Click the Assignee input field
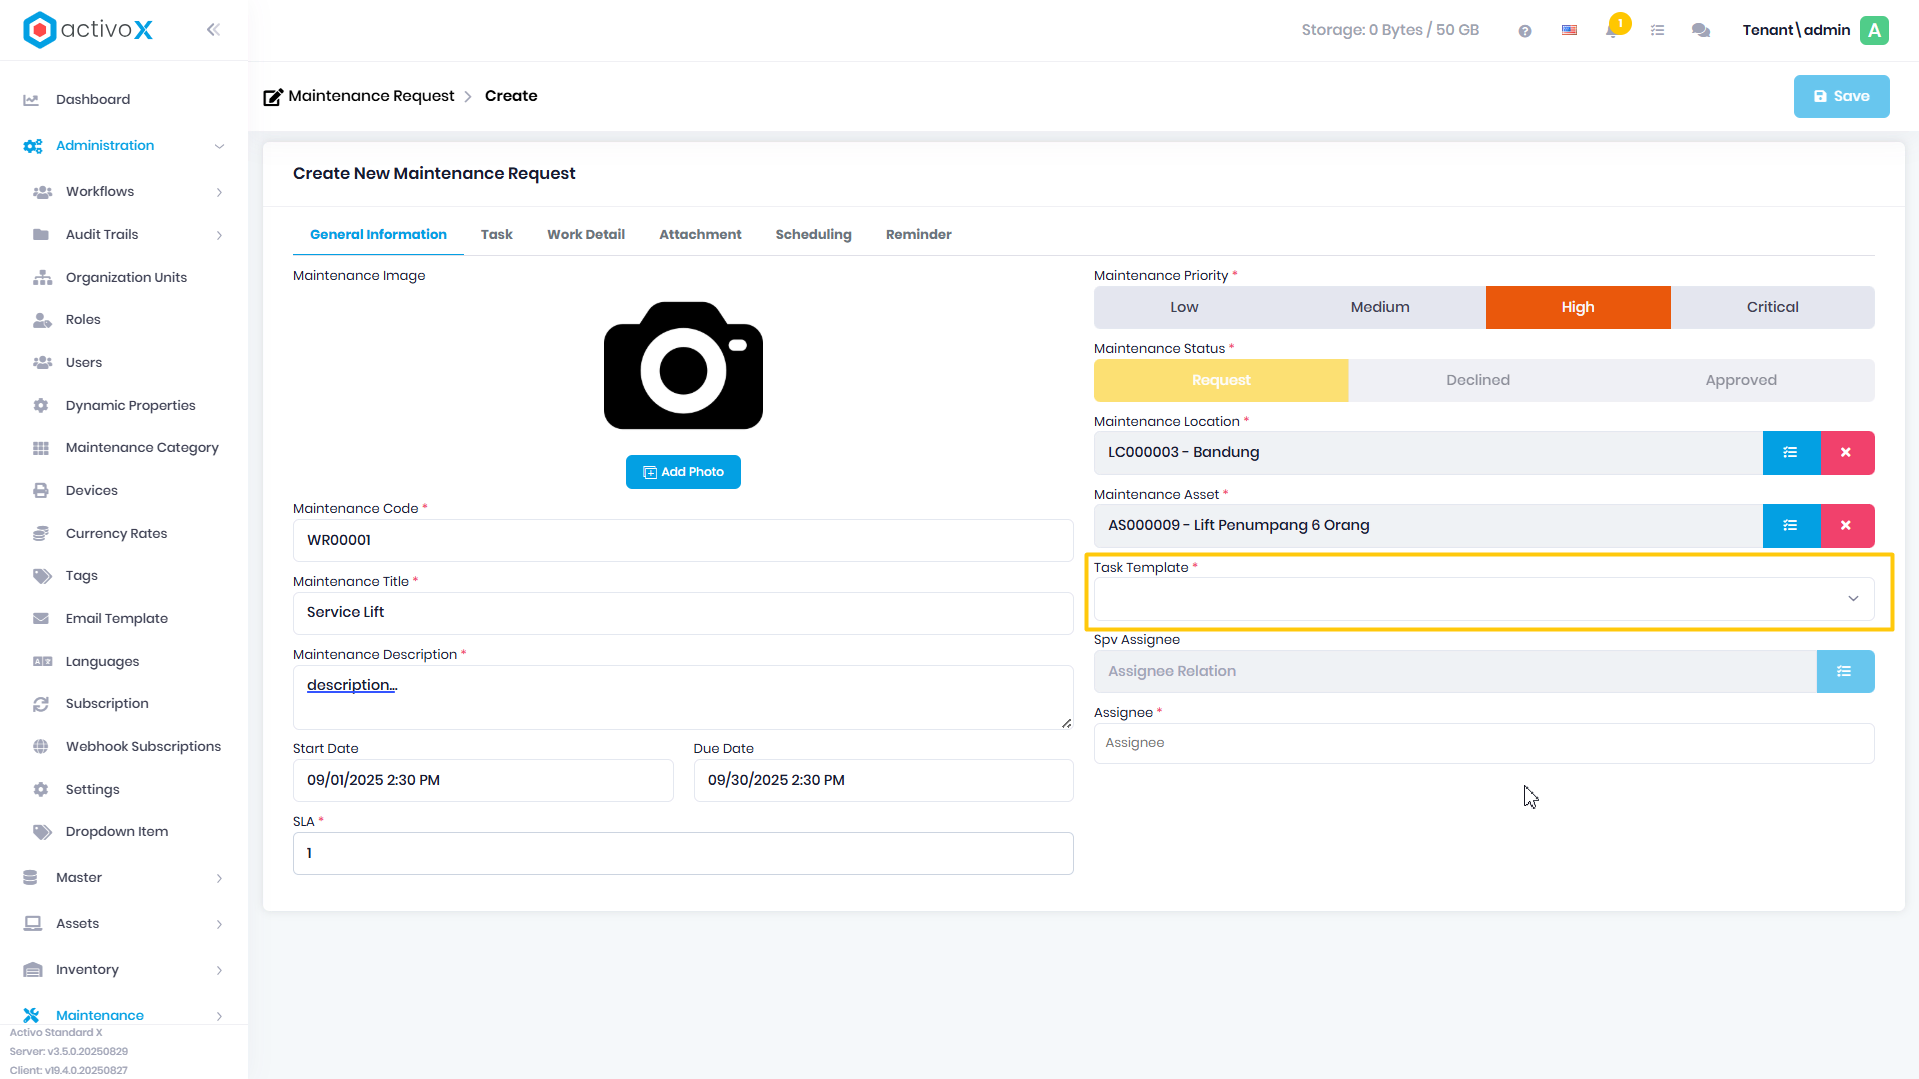Image resolution: width=1919 pixels, height=1079 pixels. click(1484, 744)
